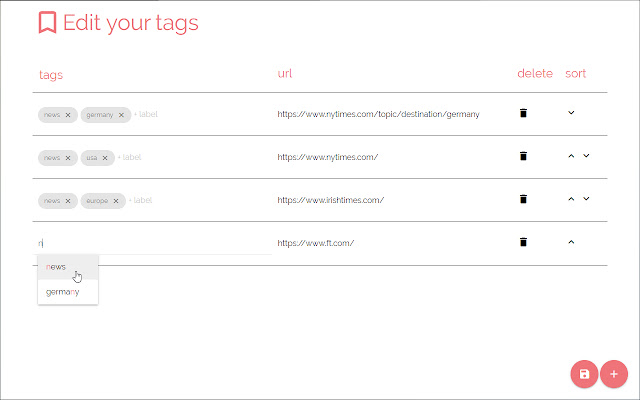The image size is (640, 400).
Task: Delete the irishtimes.com row
Action: [522, 200]
